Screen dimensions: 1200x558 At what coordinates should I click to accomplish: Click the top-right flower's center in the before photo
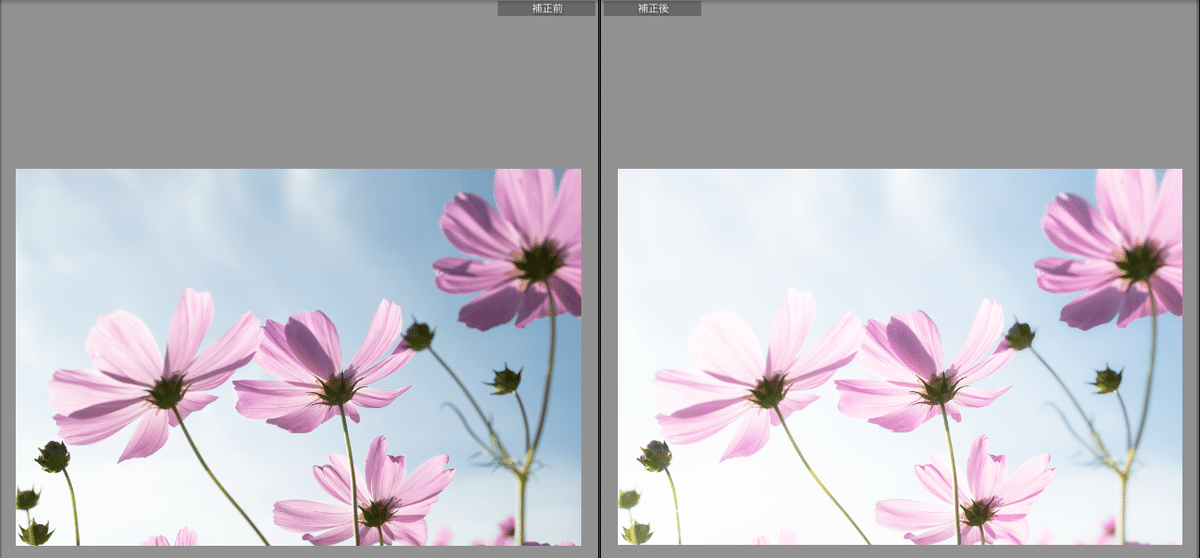[x=539, y=261]
